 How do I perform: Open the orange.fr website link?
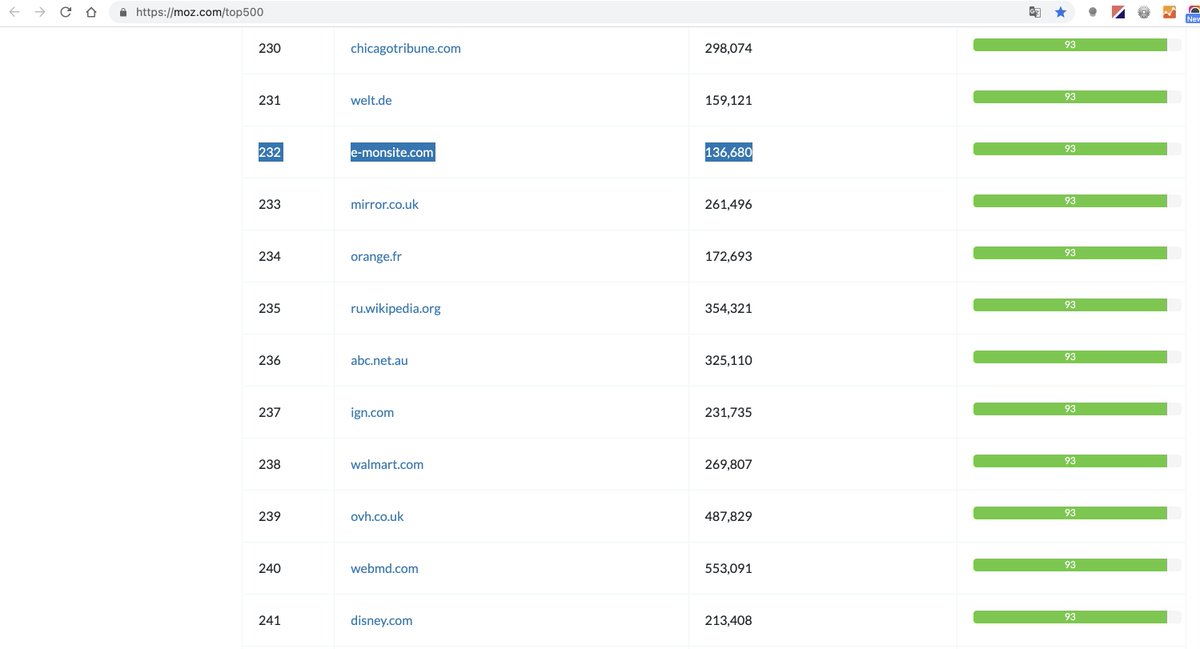pyautogui.click(x=377, y=255)
